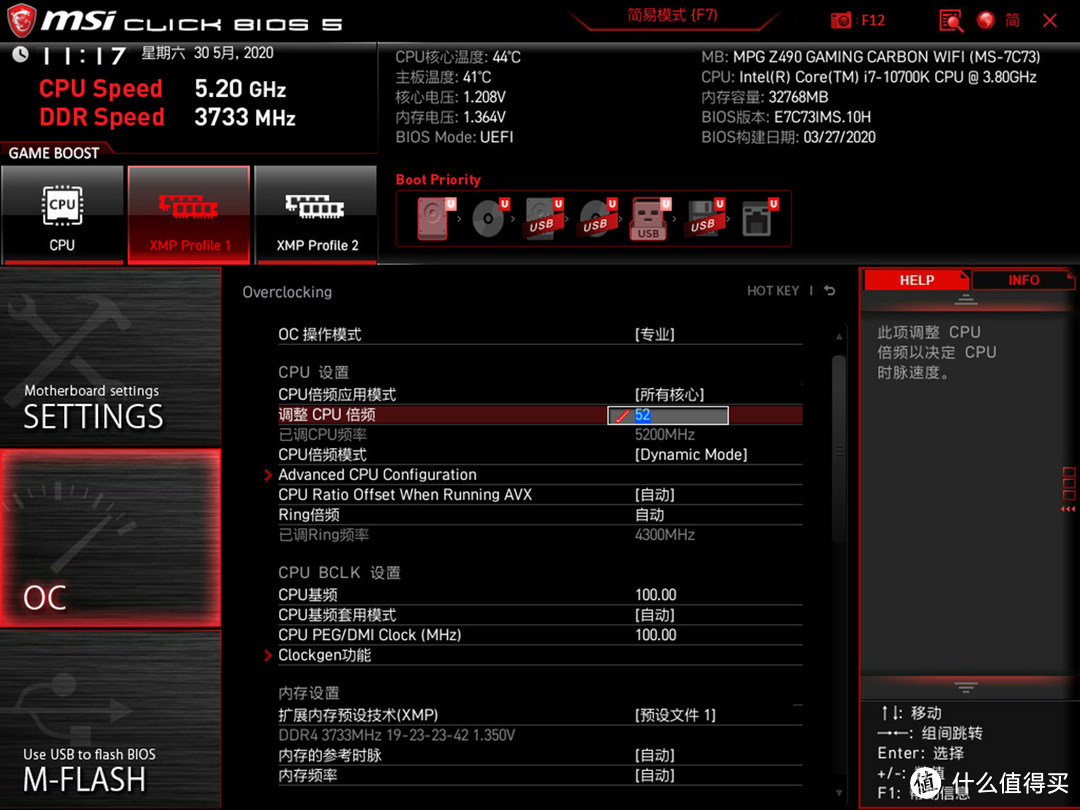This screenshot has width=1080, height=810.
Task: Click the MSI dragon shield logo
Action: point(21,21)
